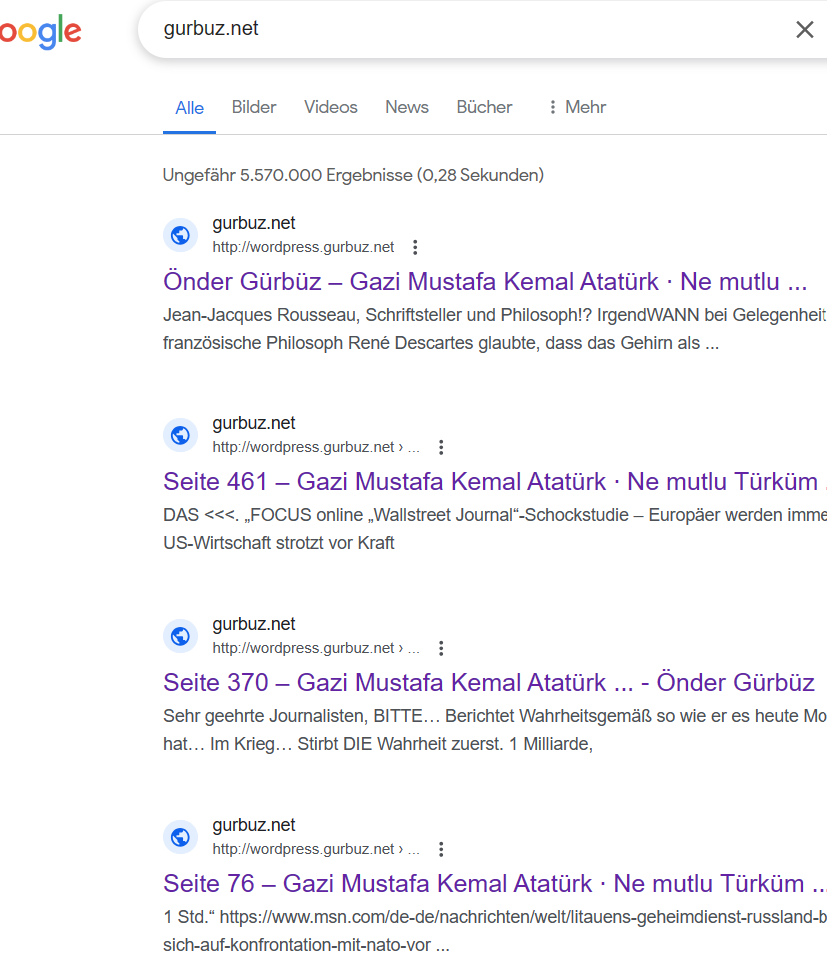
Task: Open the Seite 461 result link
Action: 495,481
